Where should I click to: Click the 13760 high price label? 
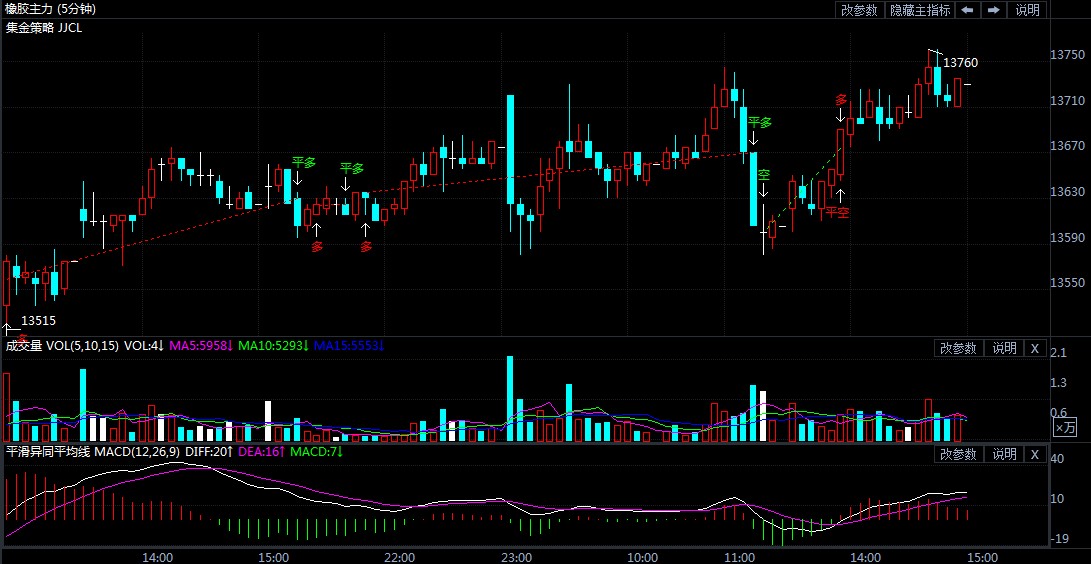point(960,63)
